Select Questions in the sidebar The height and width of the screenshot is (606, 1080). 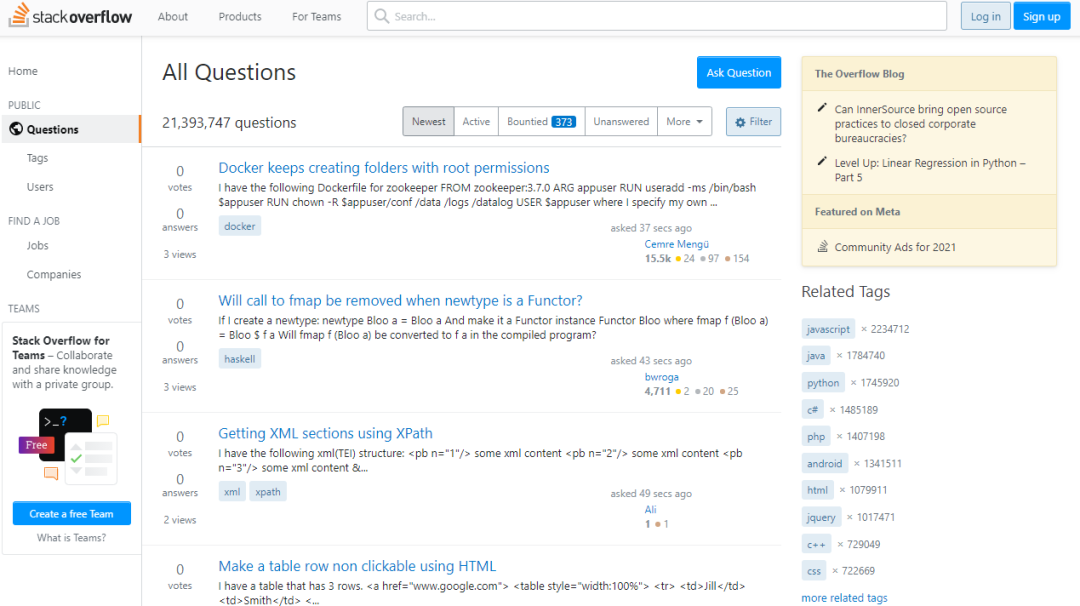pyautogui.click(x=71, y=129)
